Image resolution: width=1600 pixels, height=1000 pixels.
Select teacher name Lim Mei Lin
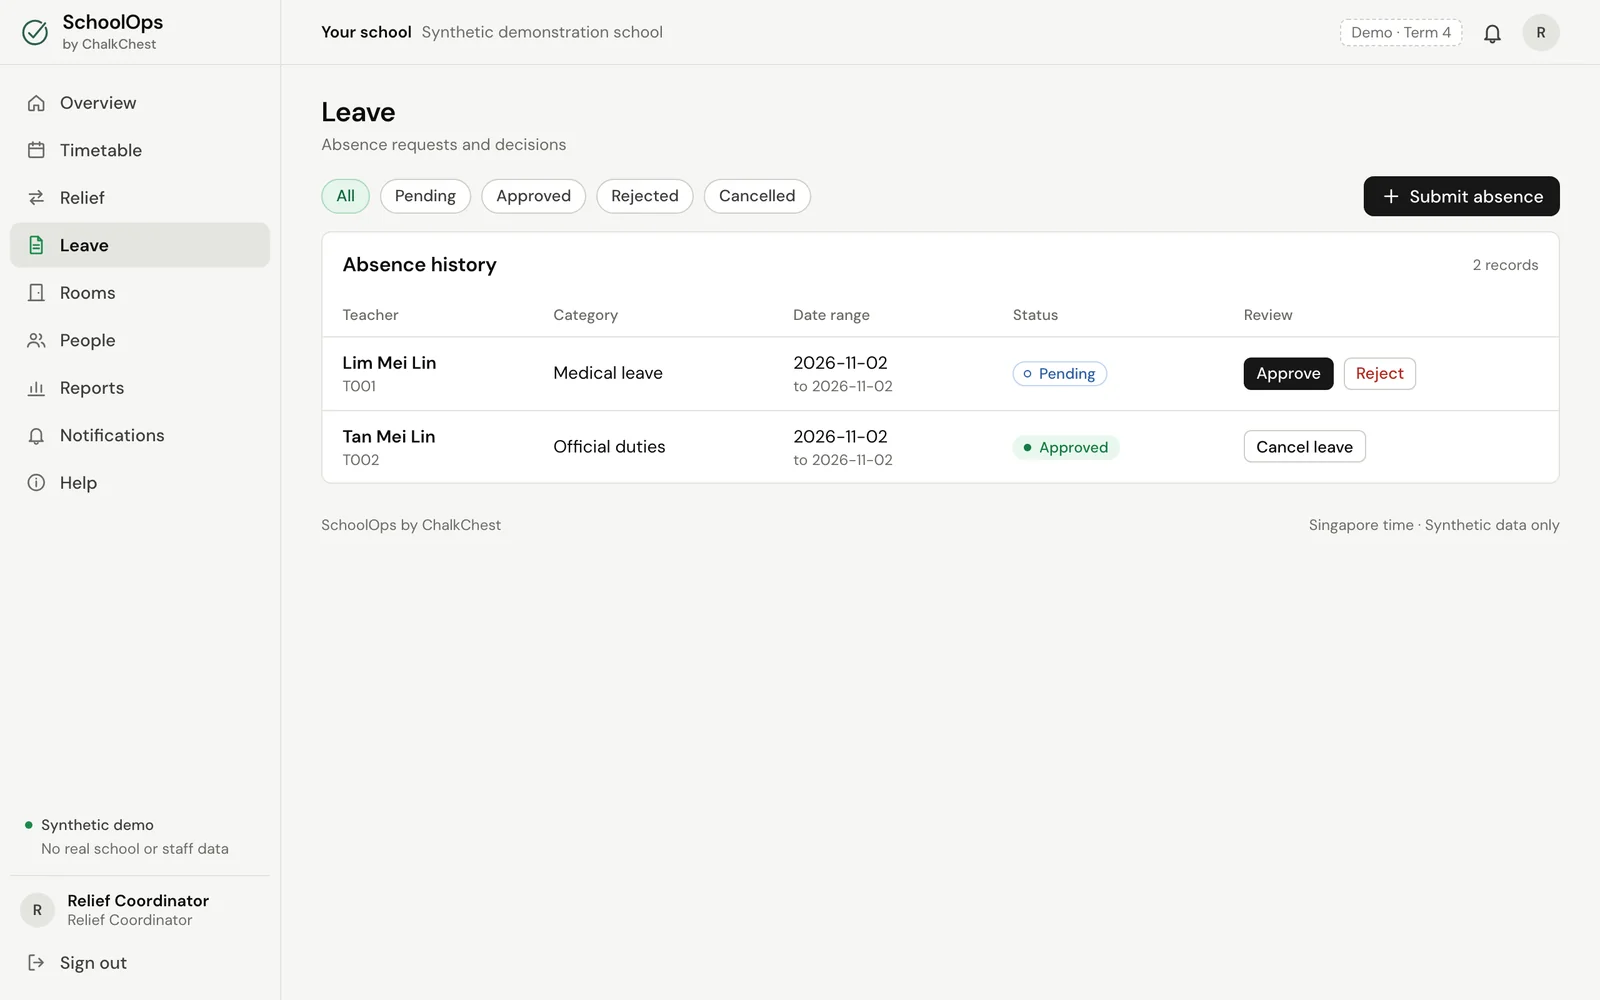[x=389, y=363]
